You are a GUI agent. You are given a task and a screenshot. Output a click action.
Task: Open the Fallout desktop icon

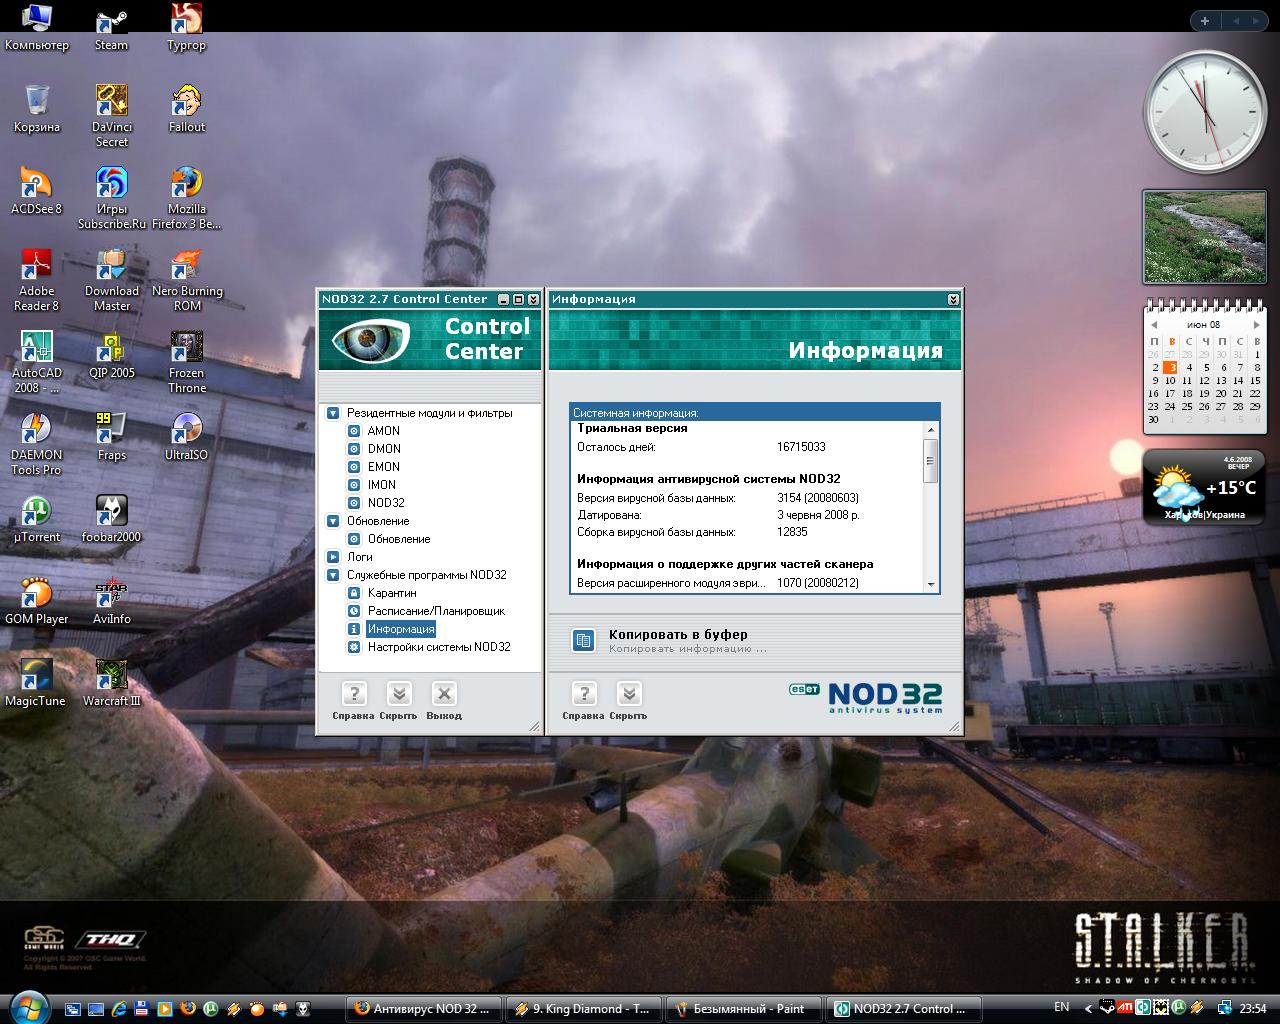(x=187, y=110)
